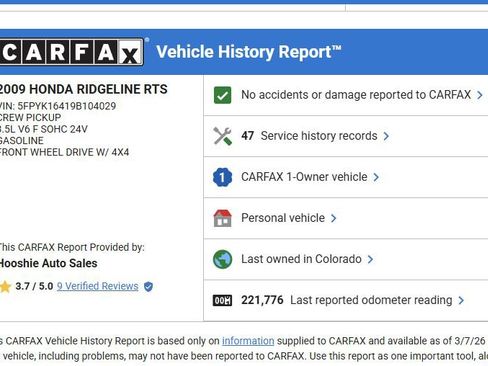Select FRONT WHEEL DRIVE W/ 4X4 text

[64, 152]
